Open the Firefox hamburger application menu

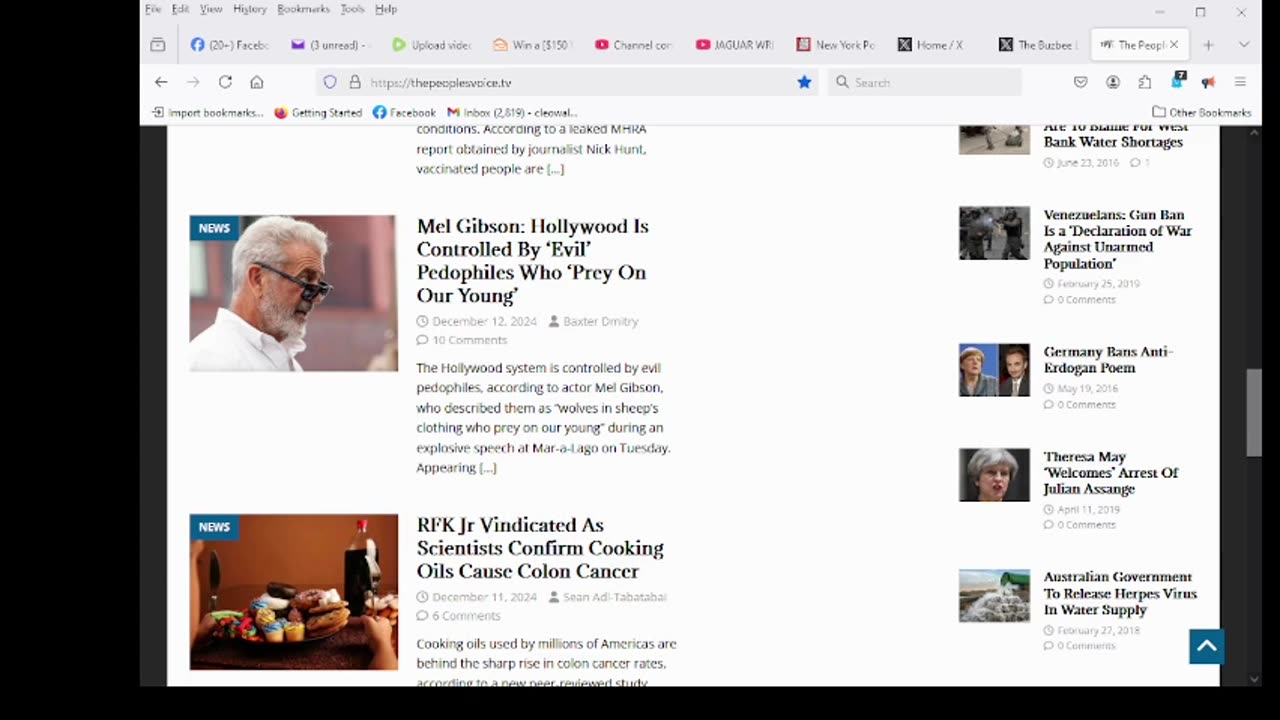tap(1240, 82)
